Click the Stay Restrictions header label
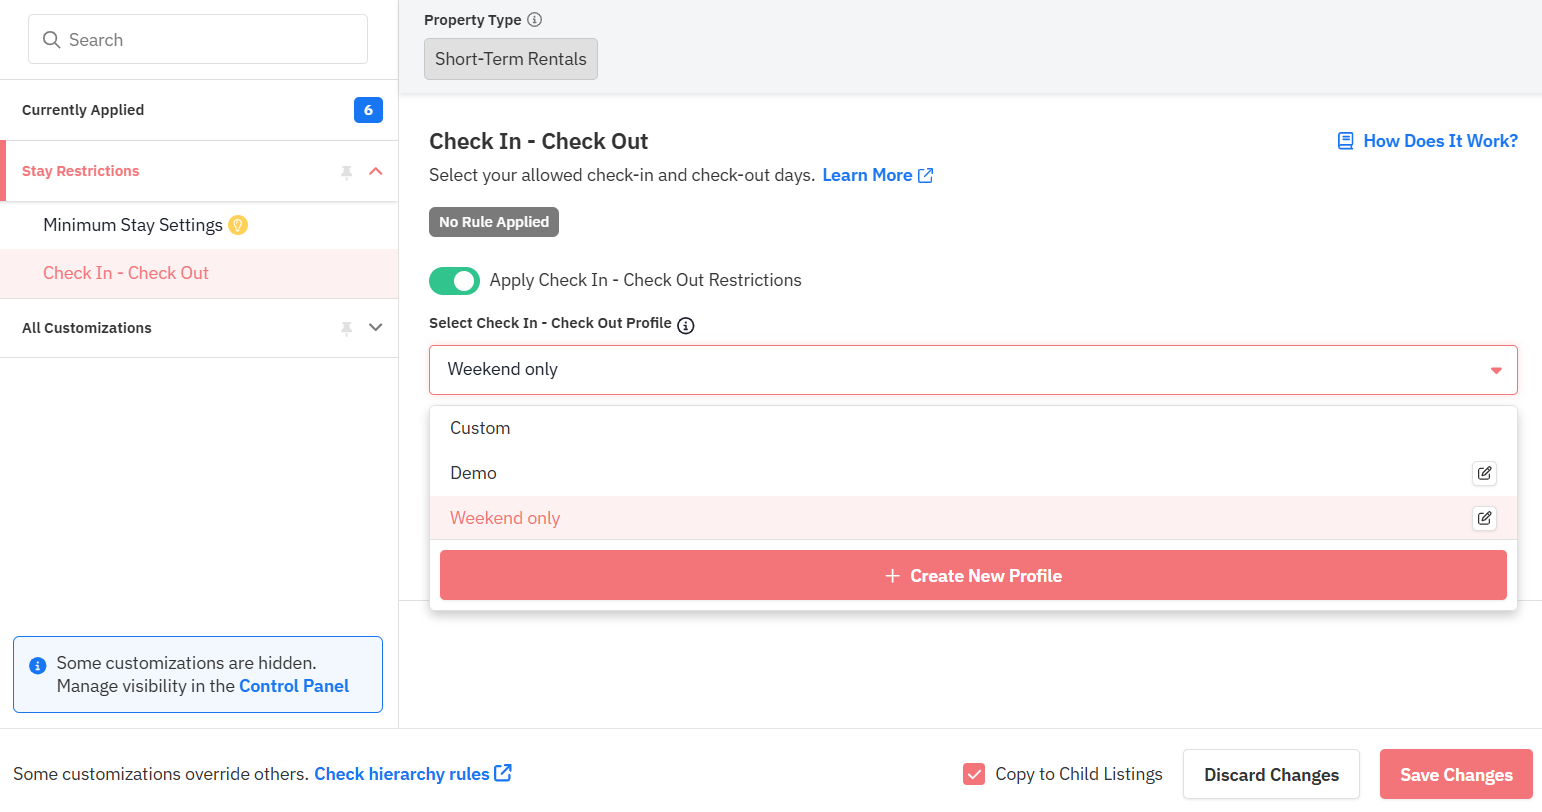The image size is (1542, 812). [x=81, y=171]
